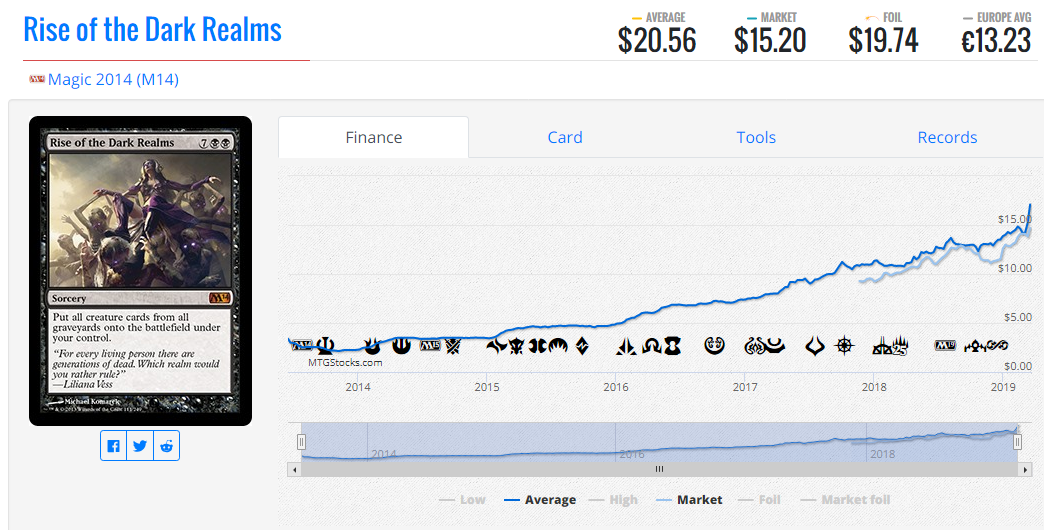Click Hour of Devastation horns symbol
The width and height of the screenshot is (1044, 530).
tap(816, 346)
